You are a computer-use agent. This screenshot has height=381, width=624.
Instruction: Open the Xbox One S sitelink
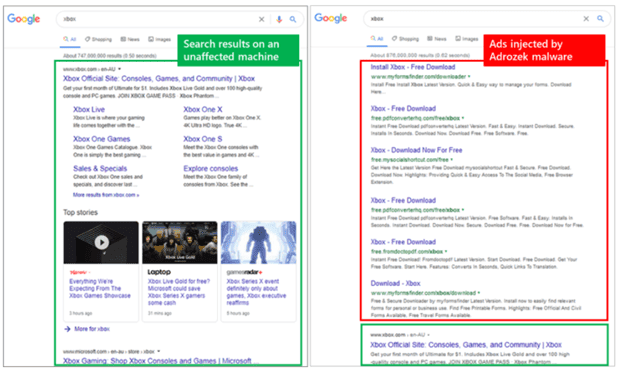click(x=203, y=139)
